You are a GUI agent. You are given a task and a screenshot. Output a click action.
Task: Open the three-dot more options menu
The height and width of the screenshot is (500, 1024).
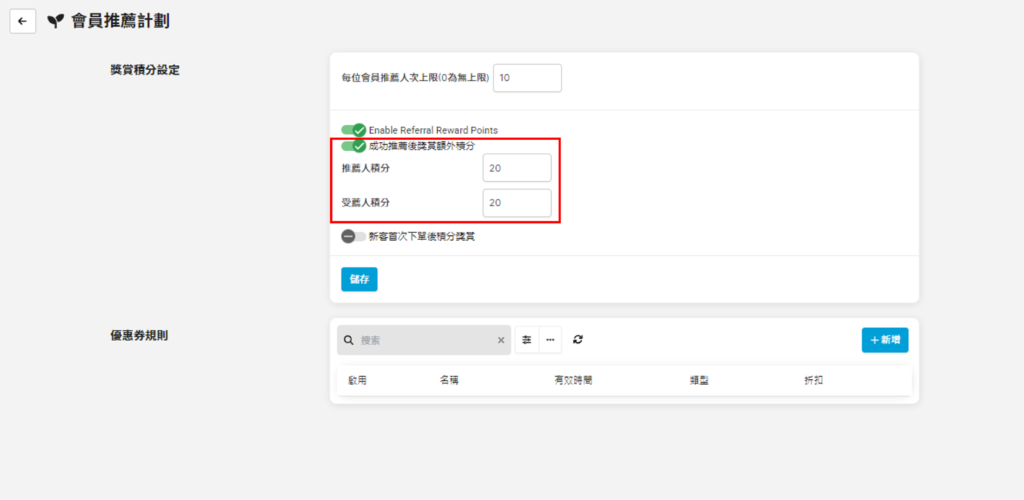coord(550,340)
